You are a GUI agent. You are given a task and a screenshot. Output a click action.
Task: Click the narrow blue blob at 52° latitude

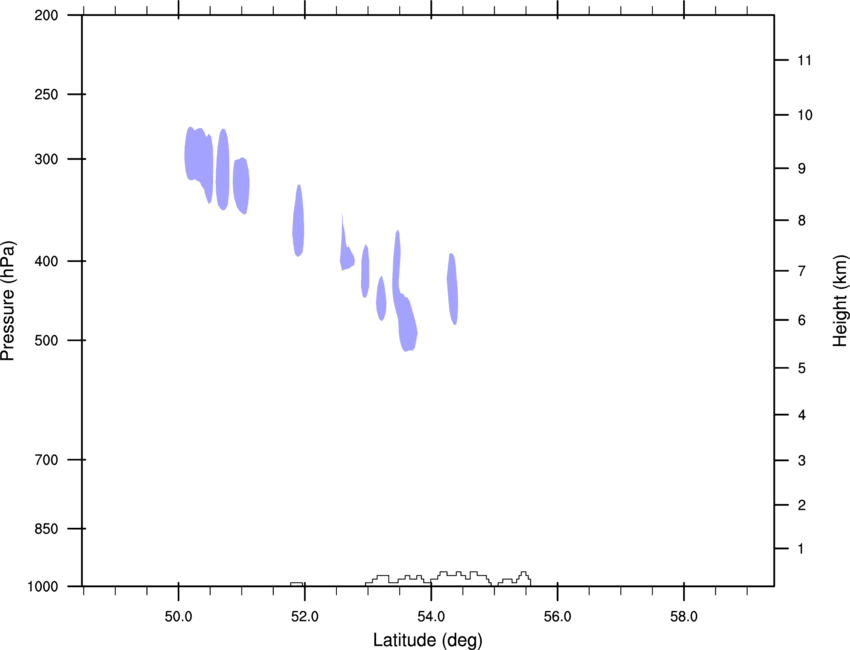[x=298, y=221]
